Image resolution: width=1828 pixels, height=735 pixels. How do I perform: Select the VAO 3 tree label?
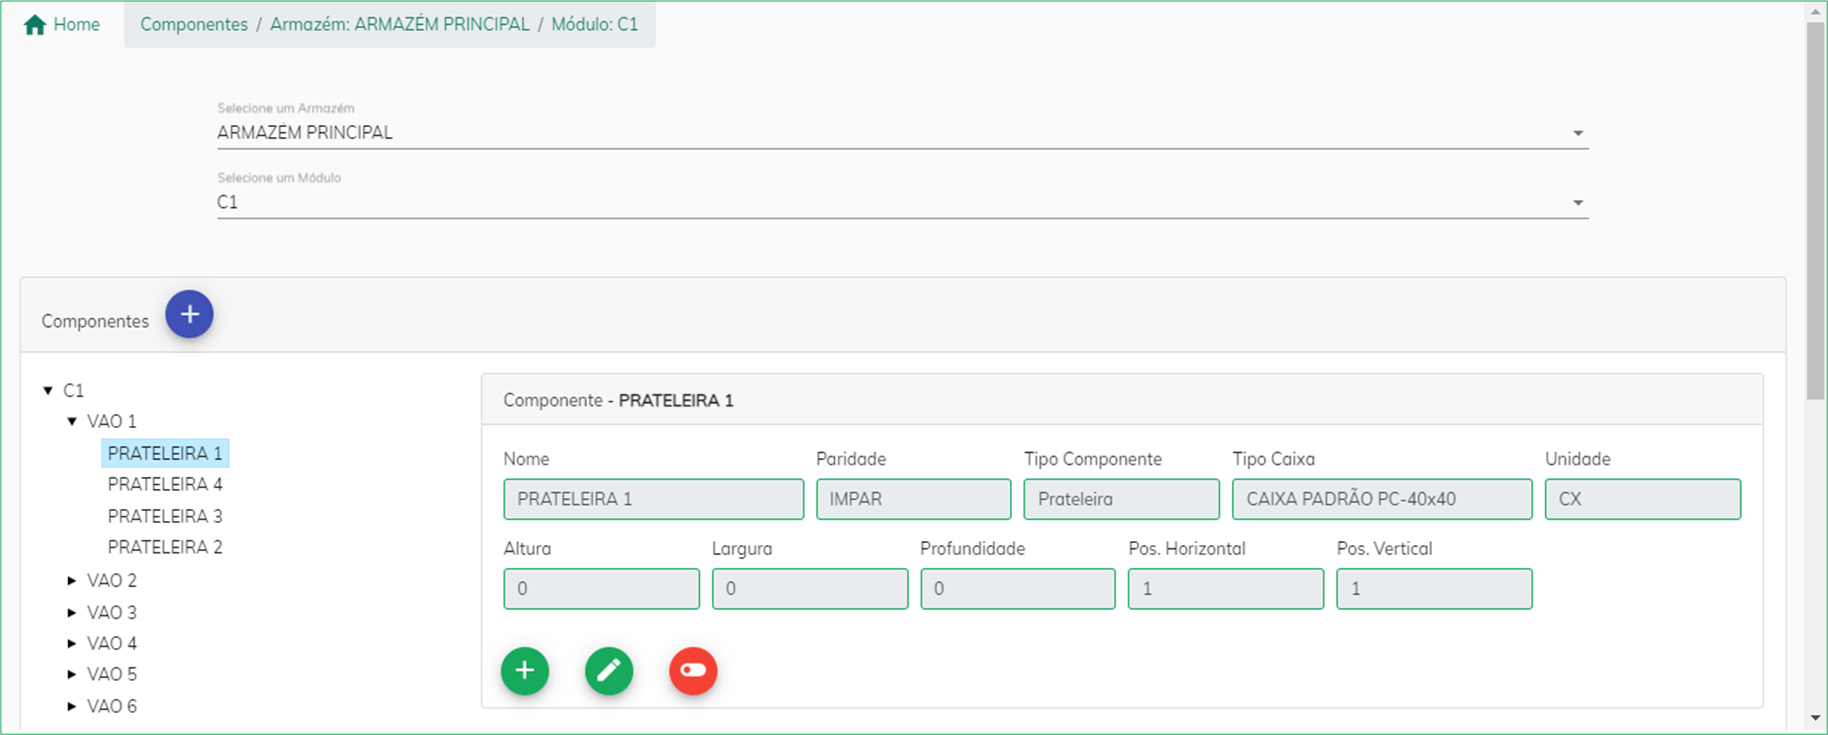112,612
